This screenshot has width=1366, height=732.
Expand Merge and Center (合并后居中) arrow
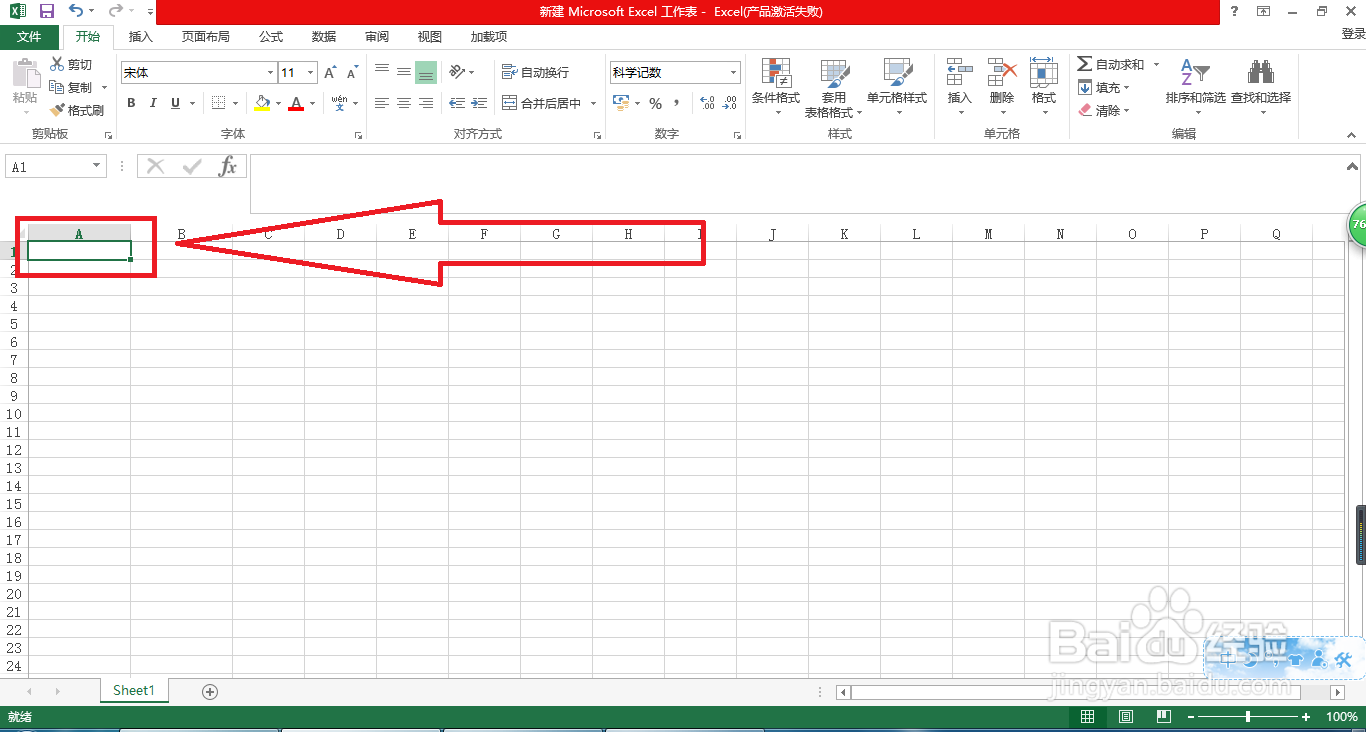pos(593,103)
